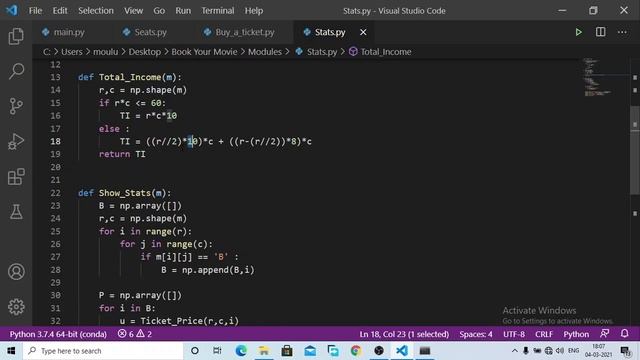
Task: Select Python 3.7.4 64-bit interpreter in status bar
Action: (x=58, y=334)
